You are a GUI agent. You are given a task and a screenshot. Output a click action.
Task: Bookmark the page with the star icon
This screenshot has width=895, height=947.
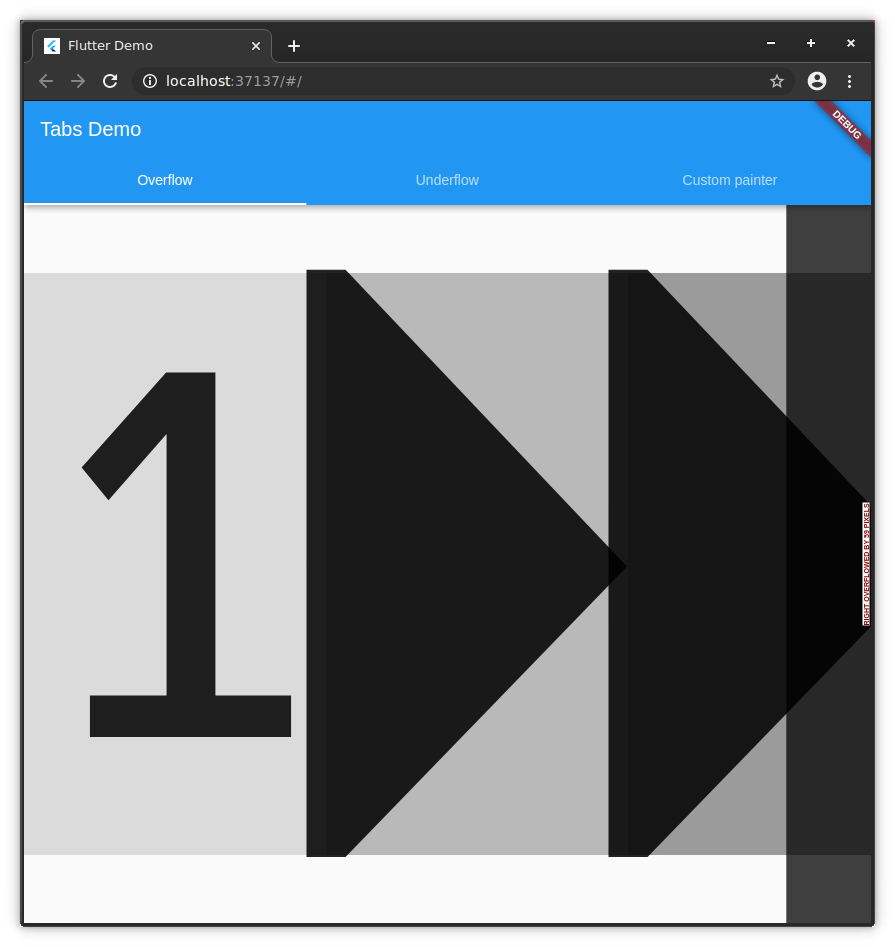(x=777, y=81)
